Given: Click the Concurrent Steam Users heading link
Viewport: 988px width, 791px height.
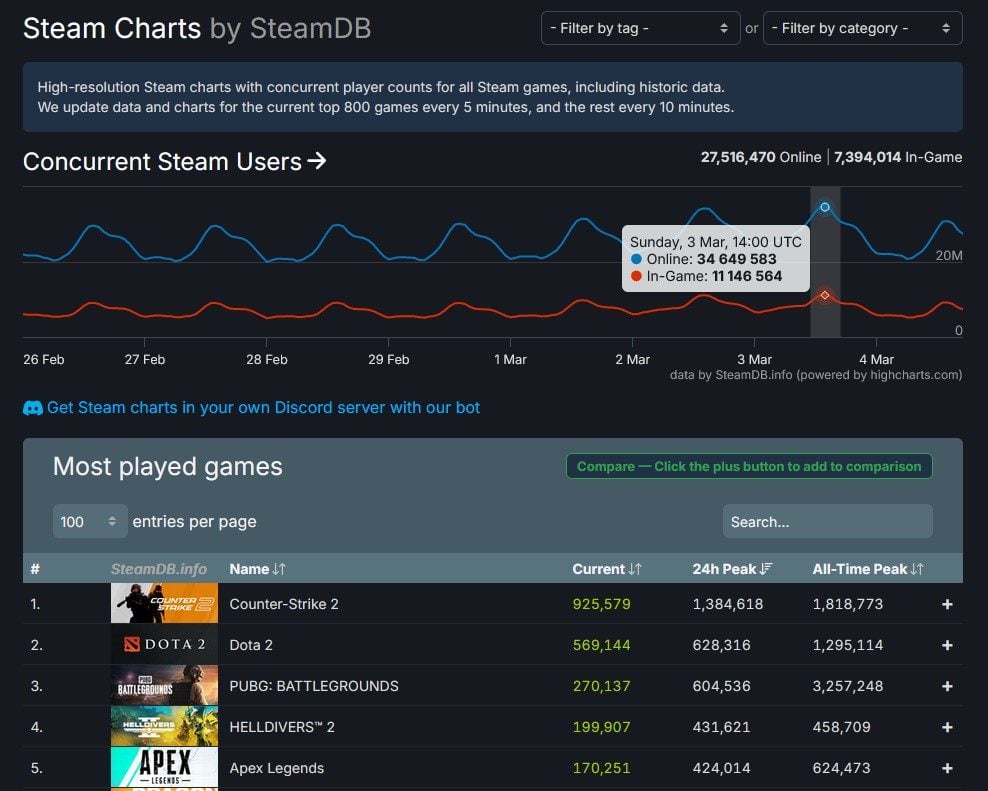Looking at the screenshot, I should point(175,161).
